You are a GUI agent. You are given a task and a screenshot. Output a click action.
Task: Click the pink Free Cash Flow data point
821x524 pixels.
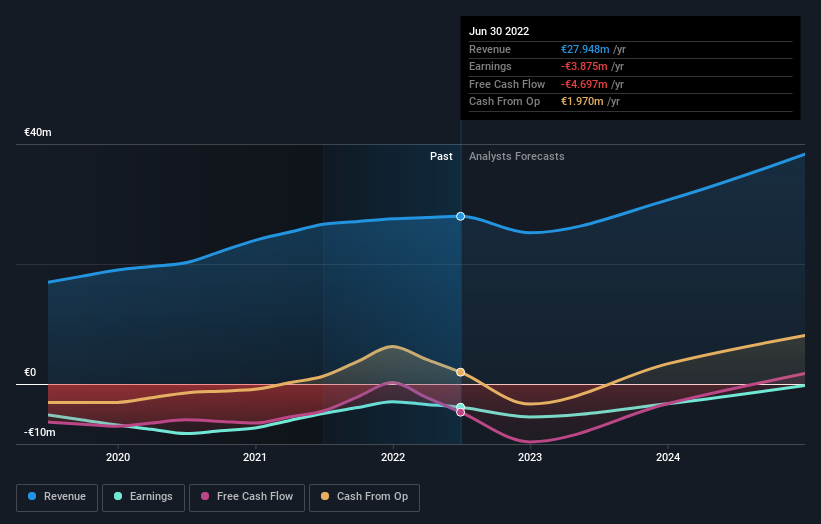point(460,412)
